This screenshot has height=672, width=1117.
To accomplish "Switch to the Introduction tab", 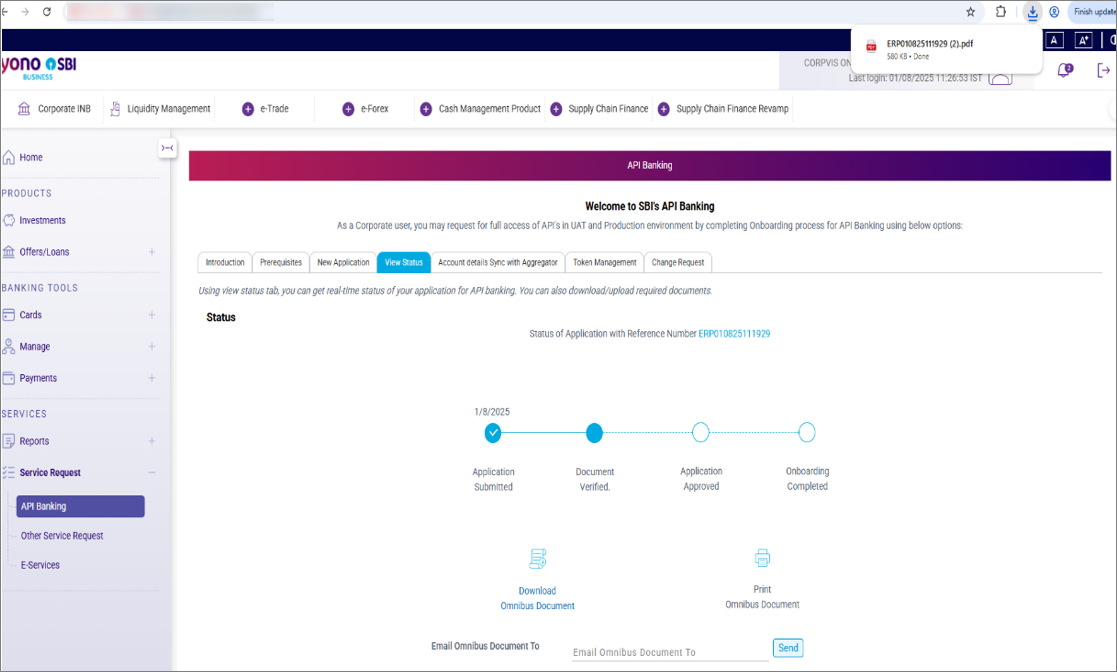I will coord(224,262).
